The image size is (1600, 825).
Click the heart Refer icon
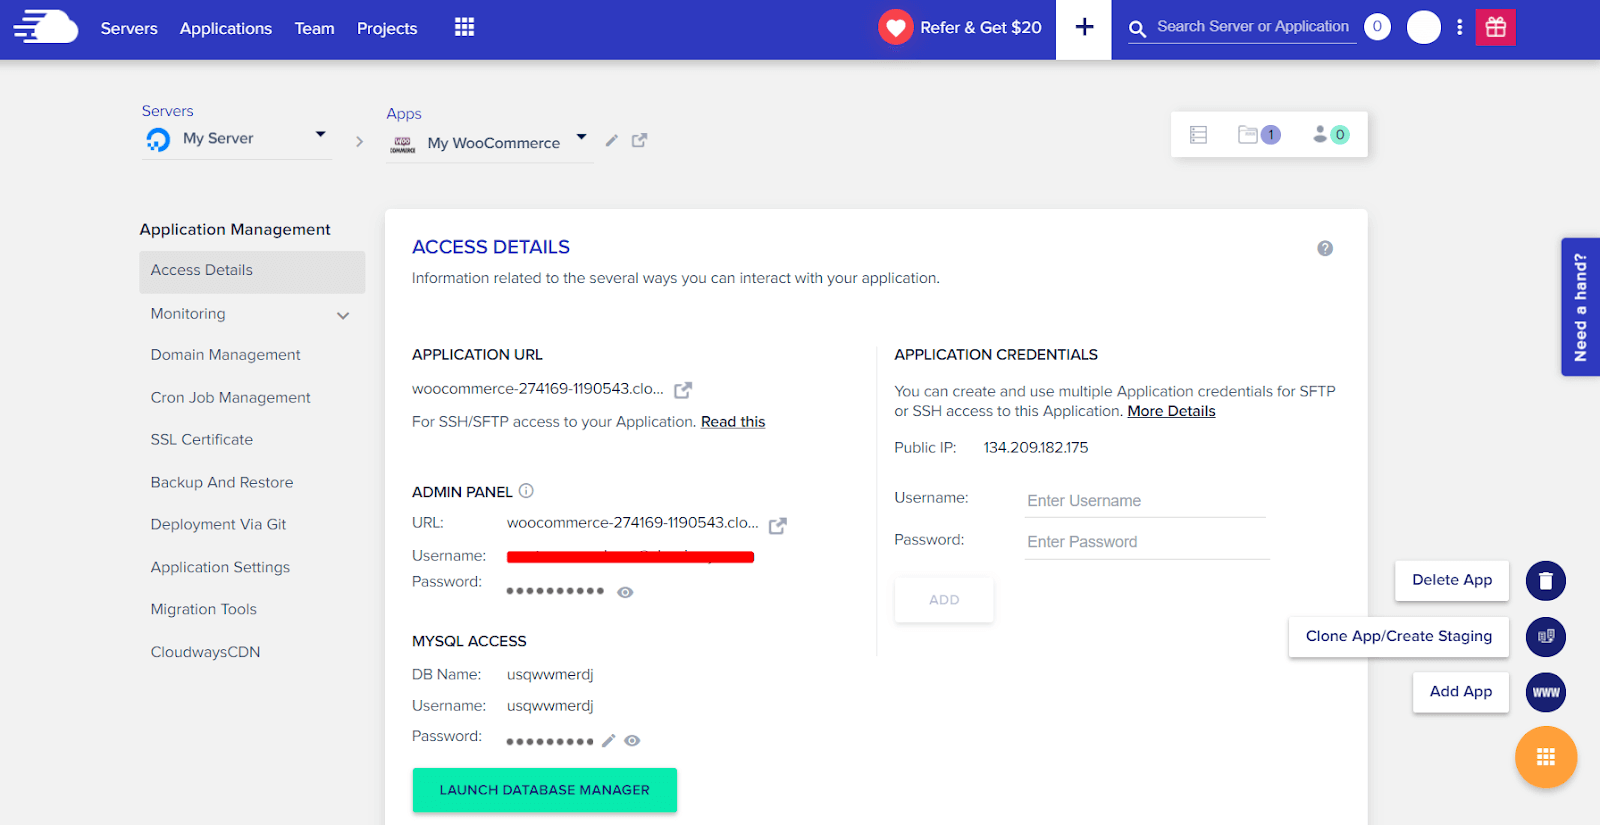[895, 27]
